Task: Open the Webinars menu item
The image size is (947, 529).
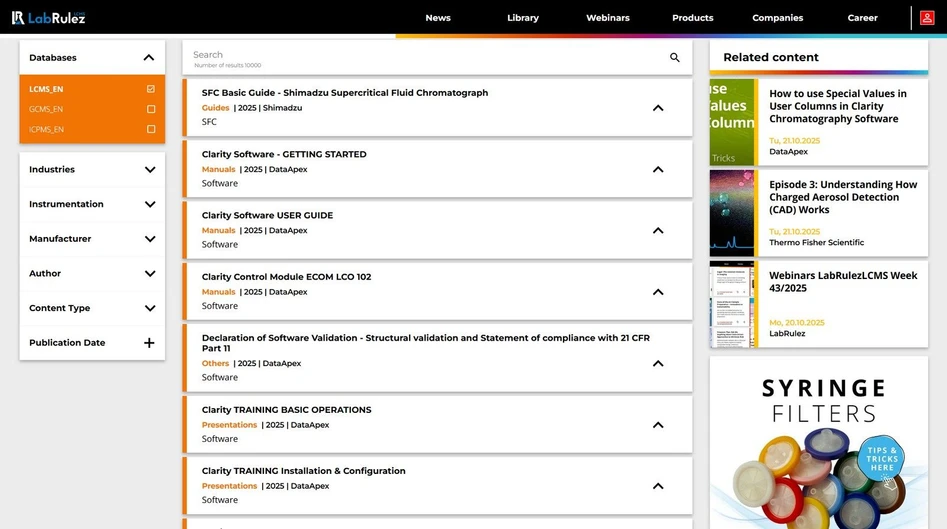Action: (608, 18)
